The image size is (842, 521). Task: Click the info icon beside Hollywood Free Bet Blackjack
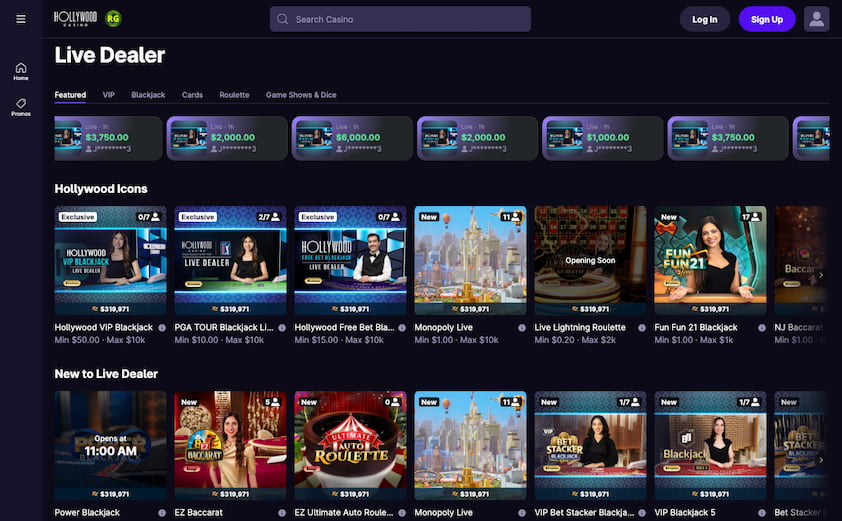402,328
